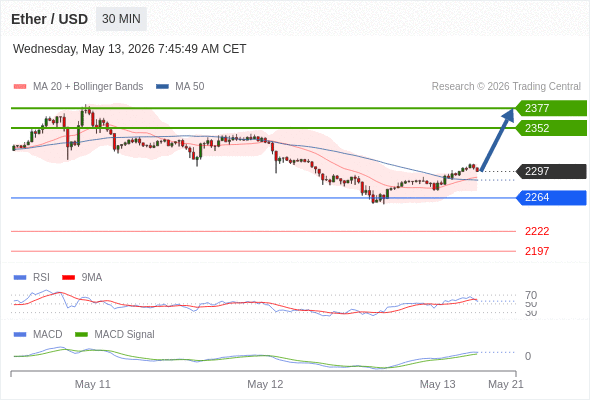
Task: Click the Ether / USD chart title
Action: click(x=49, y=19)
